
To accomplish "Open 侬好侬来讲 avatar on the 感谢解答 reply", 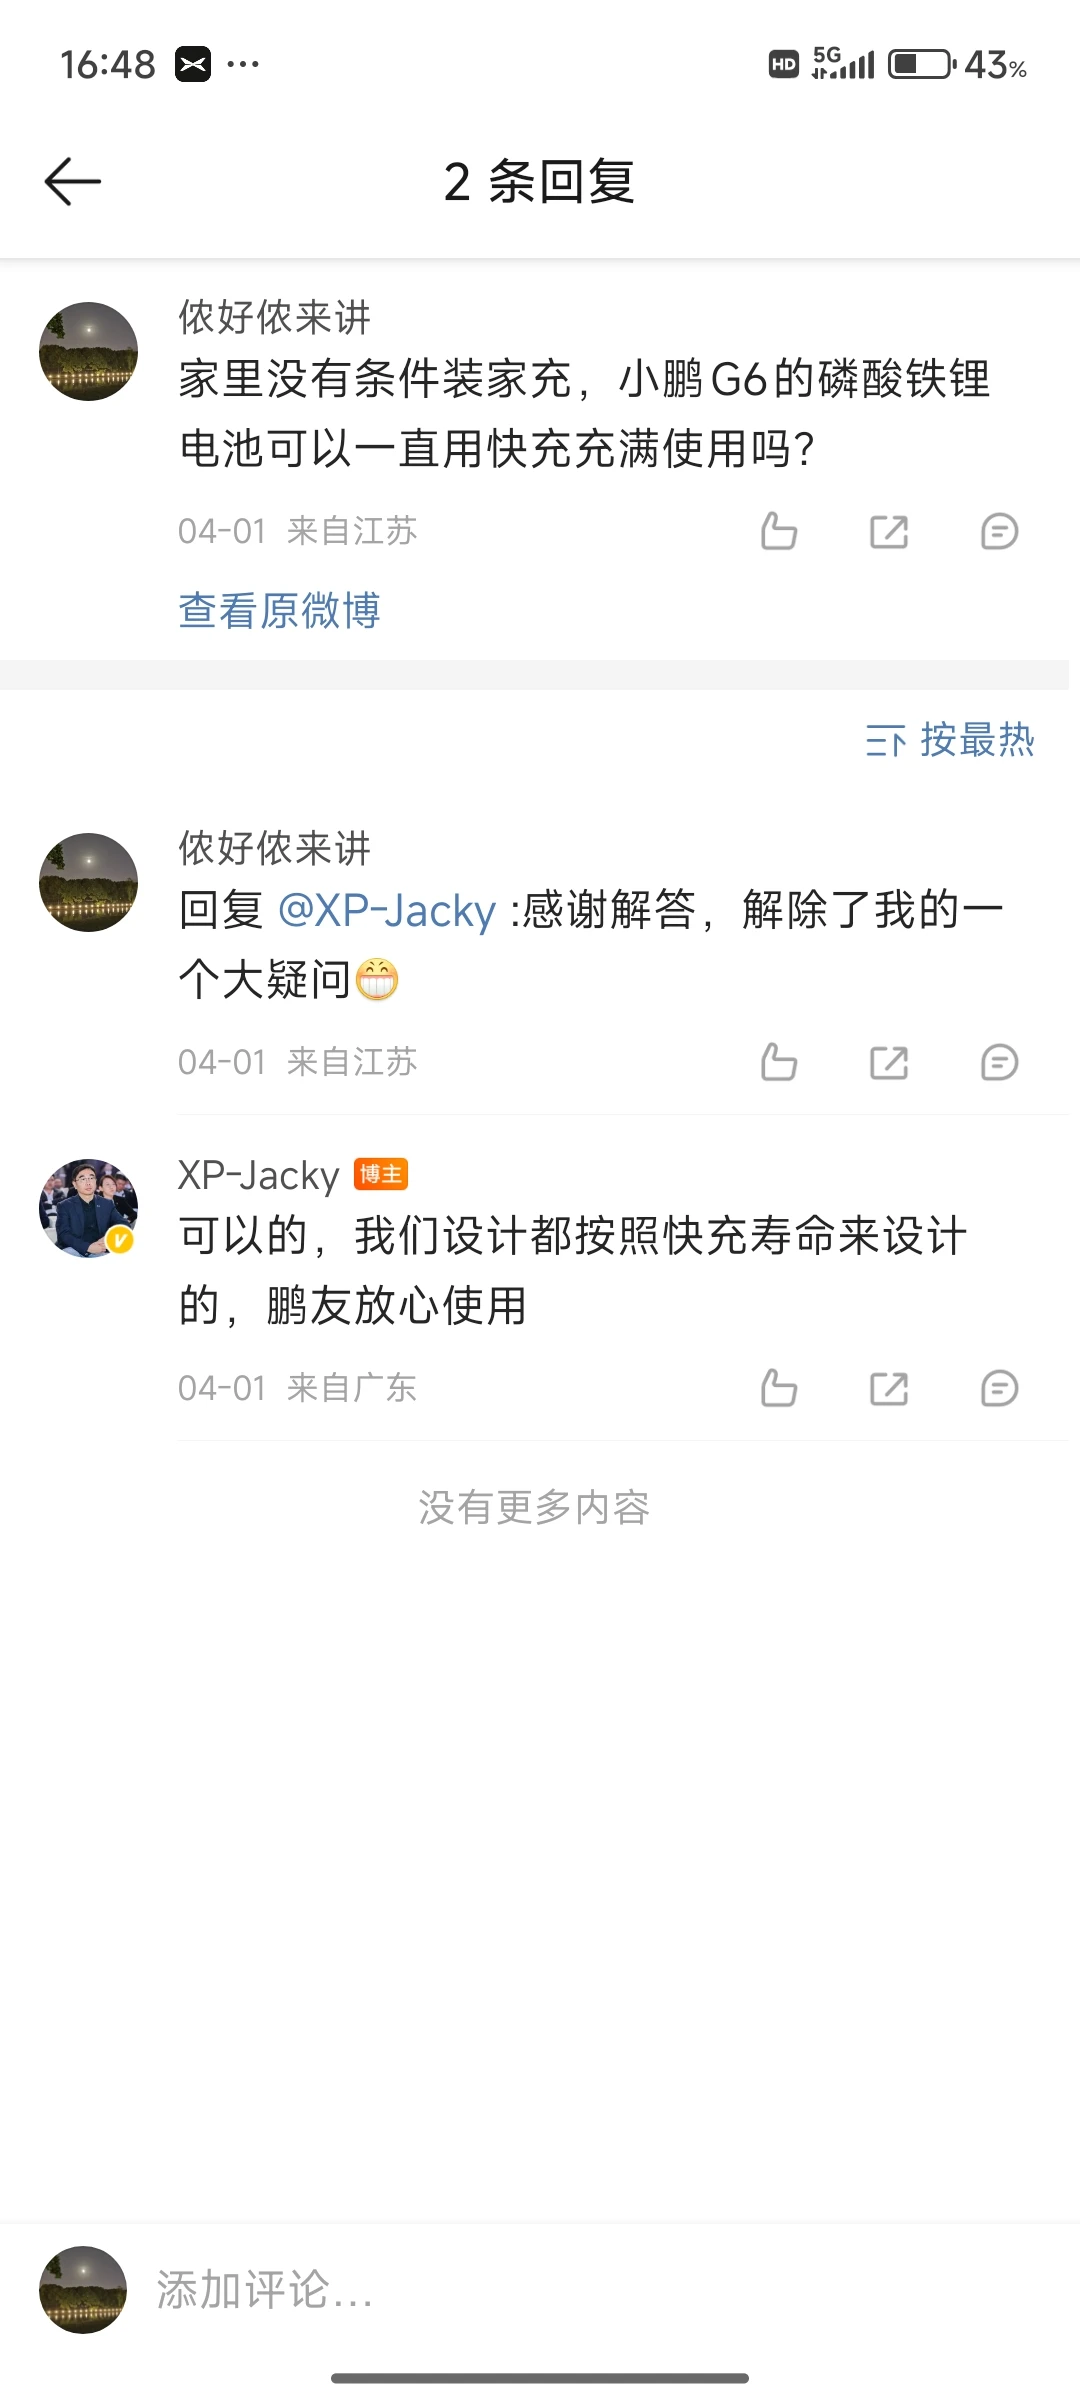I will pos(88,882).
